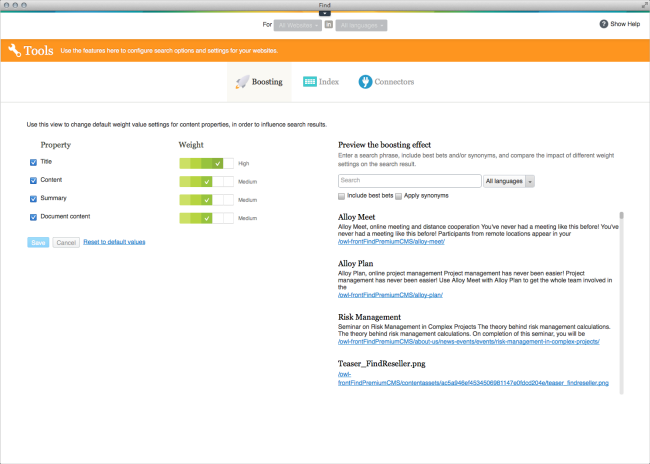Screen dimensions: 650x464
Task: Enable the Include best bets checkbox
Action: (x=342, y=196)
